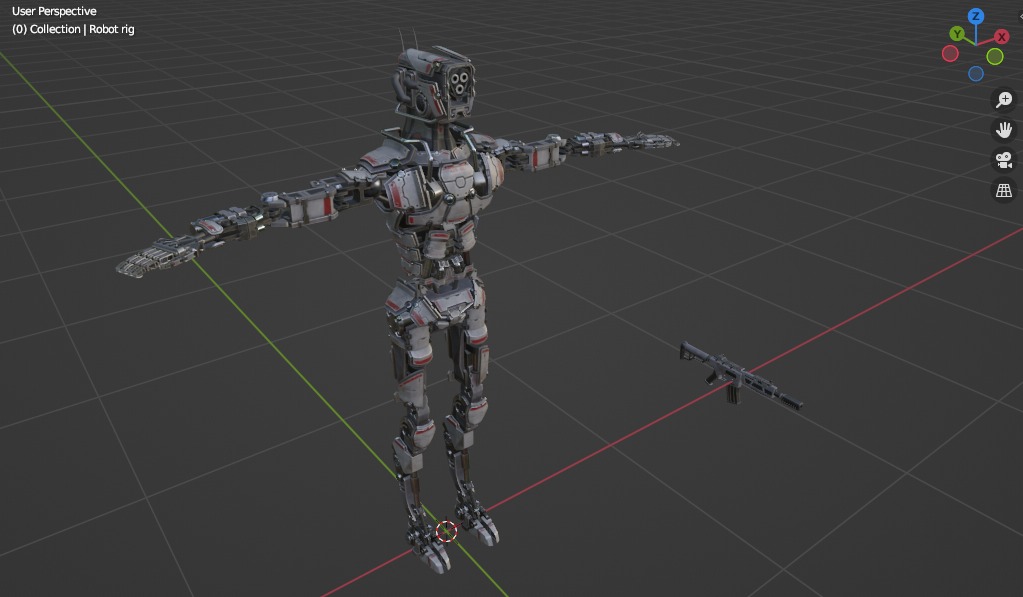Select the rifle object on the floor

tap(740, 375)
